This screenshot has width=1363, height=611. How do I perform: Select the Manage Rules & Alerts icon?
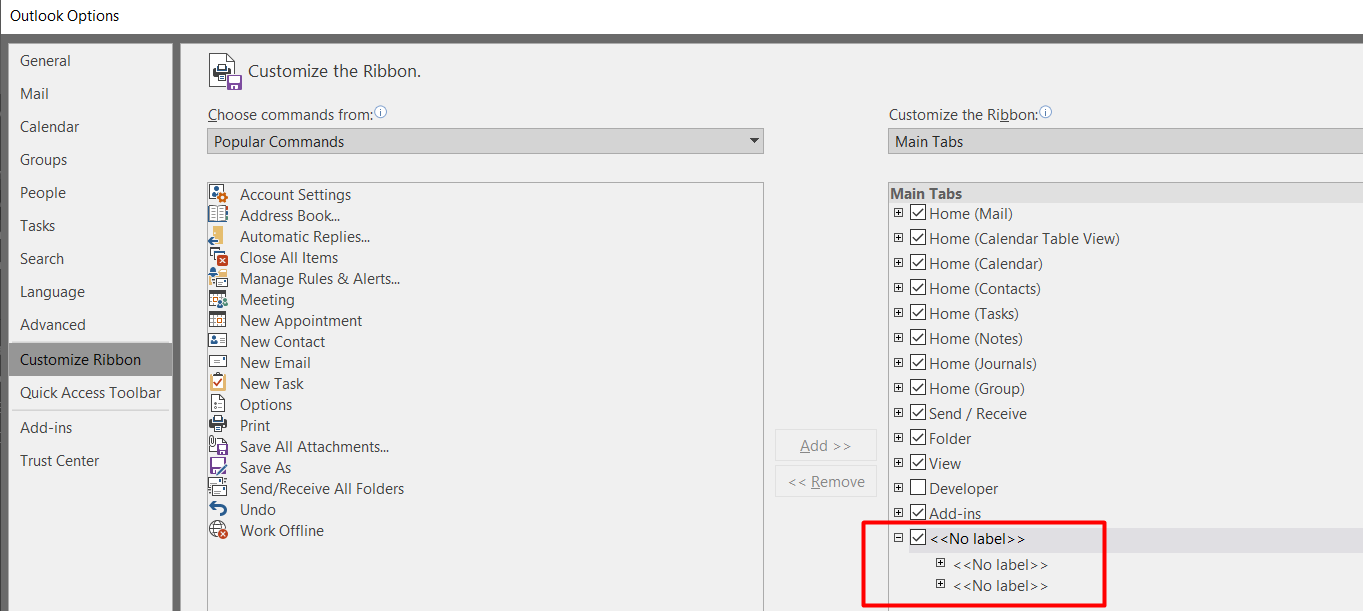coord(218,278)
